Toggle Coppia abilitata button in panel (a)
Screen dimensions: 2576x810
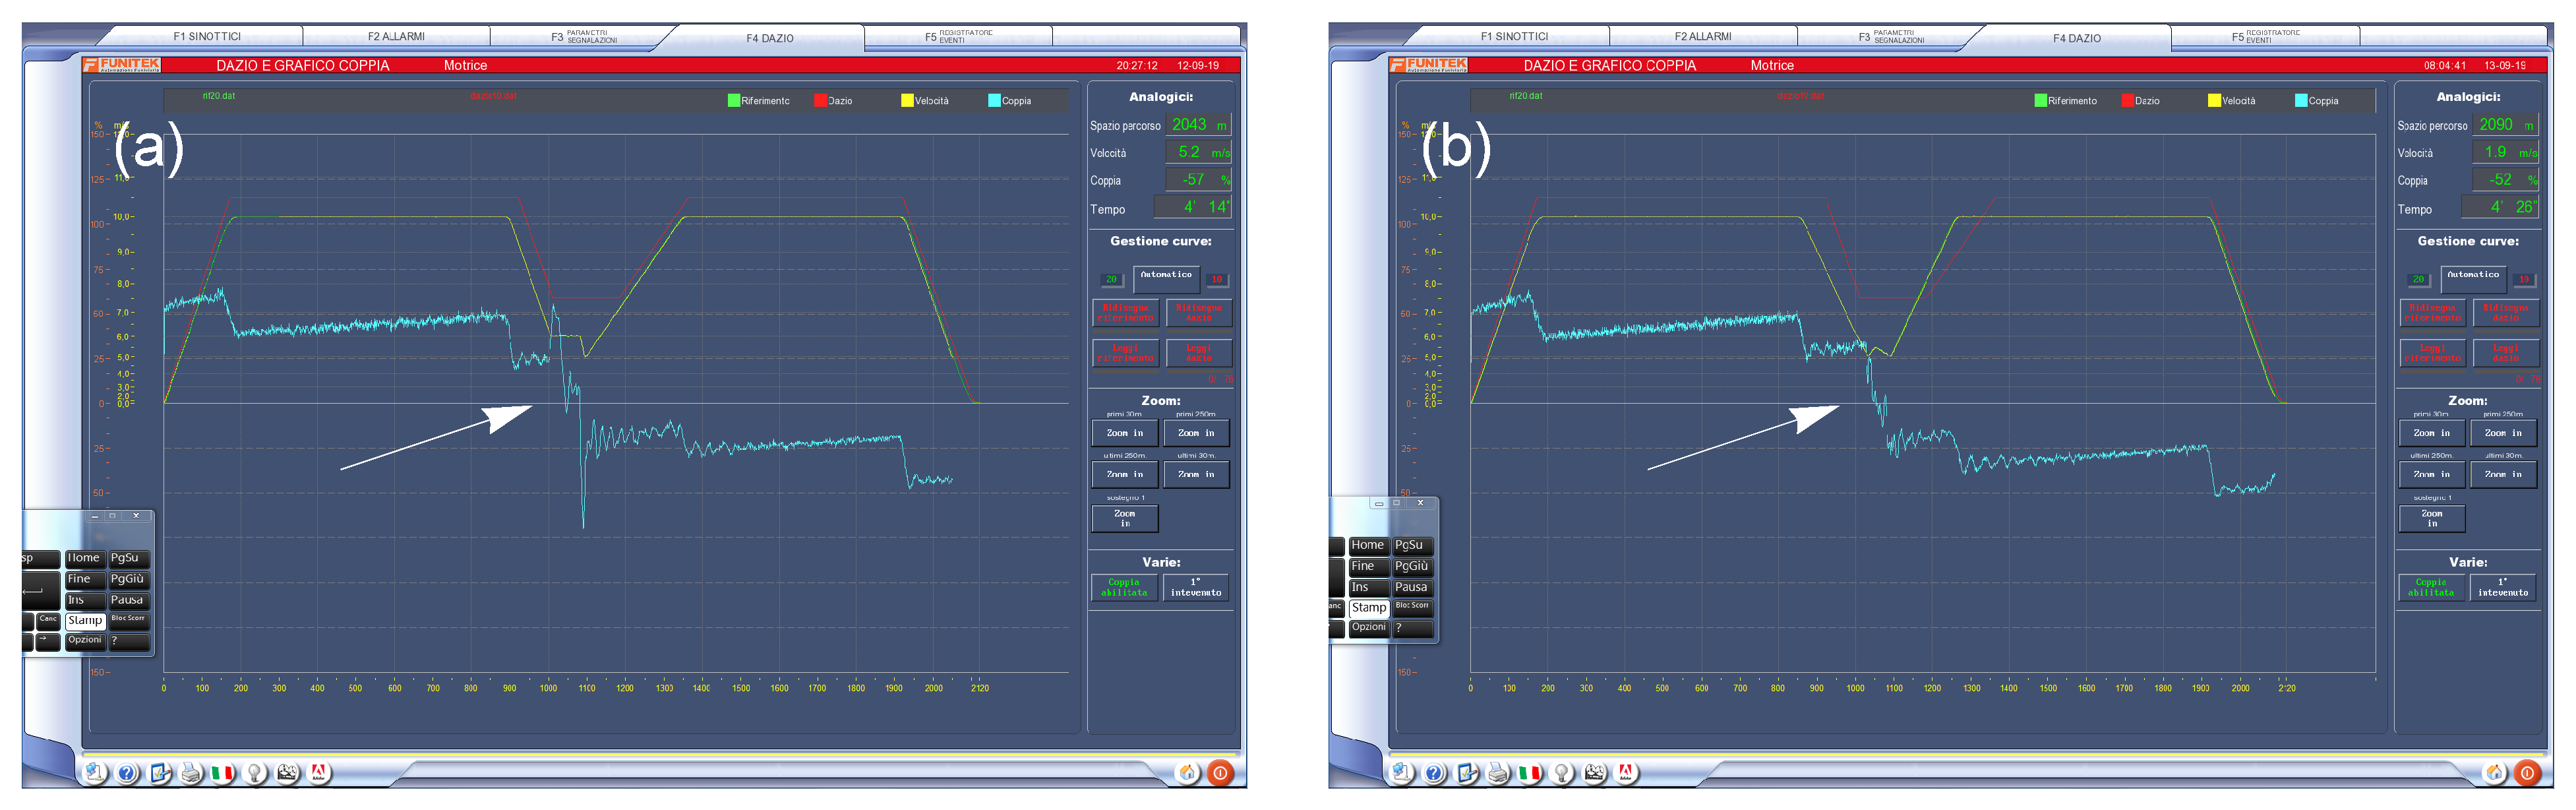pyautogui.click(x=1124, y=587)
